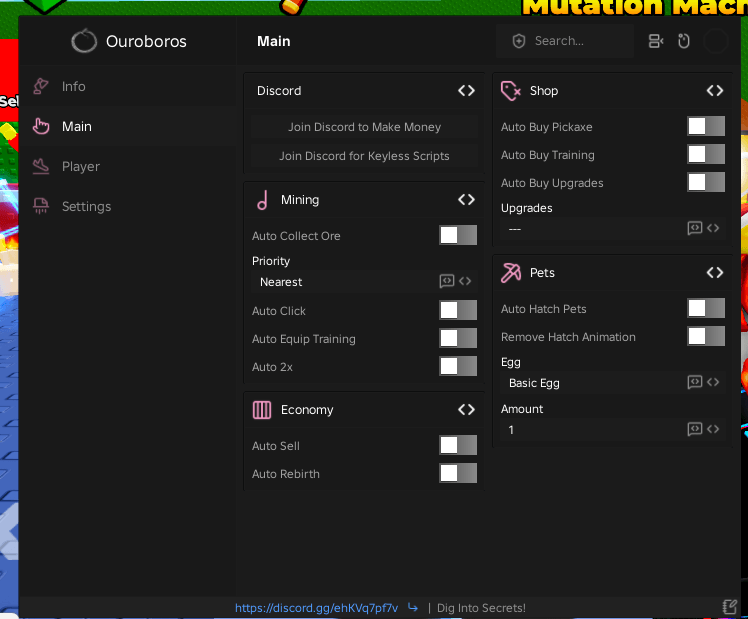Toggle Auto 2x switch
Image resolution: width=748 pixels, height=619 pixels.
[x=458, y=366]
